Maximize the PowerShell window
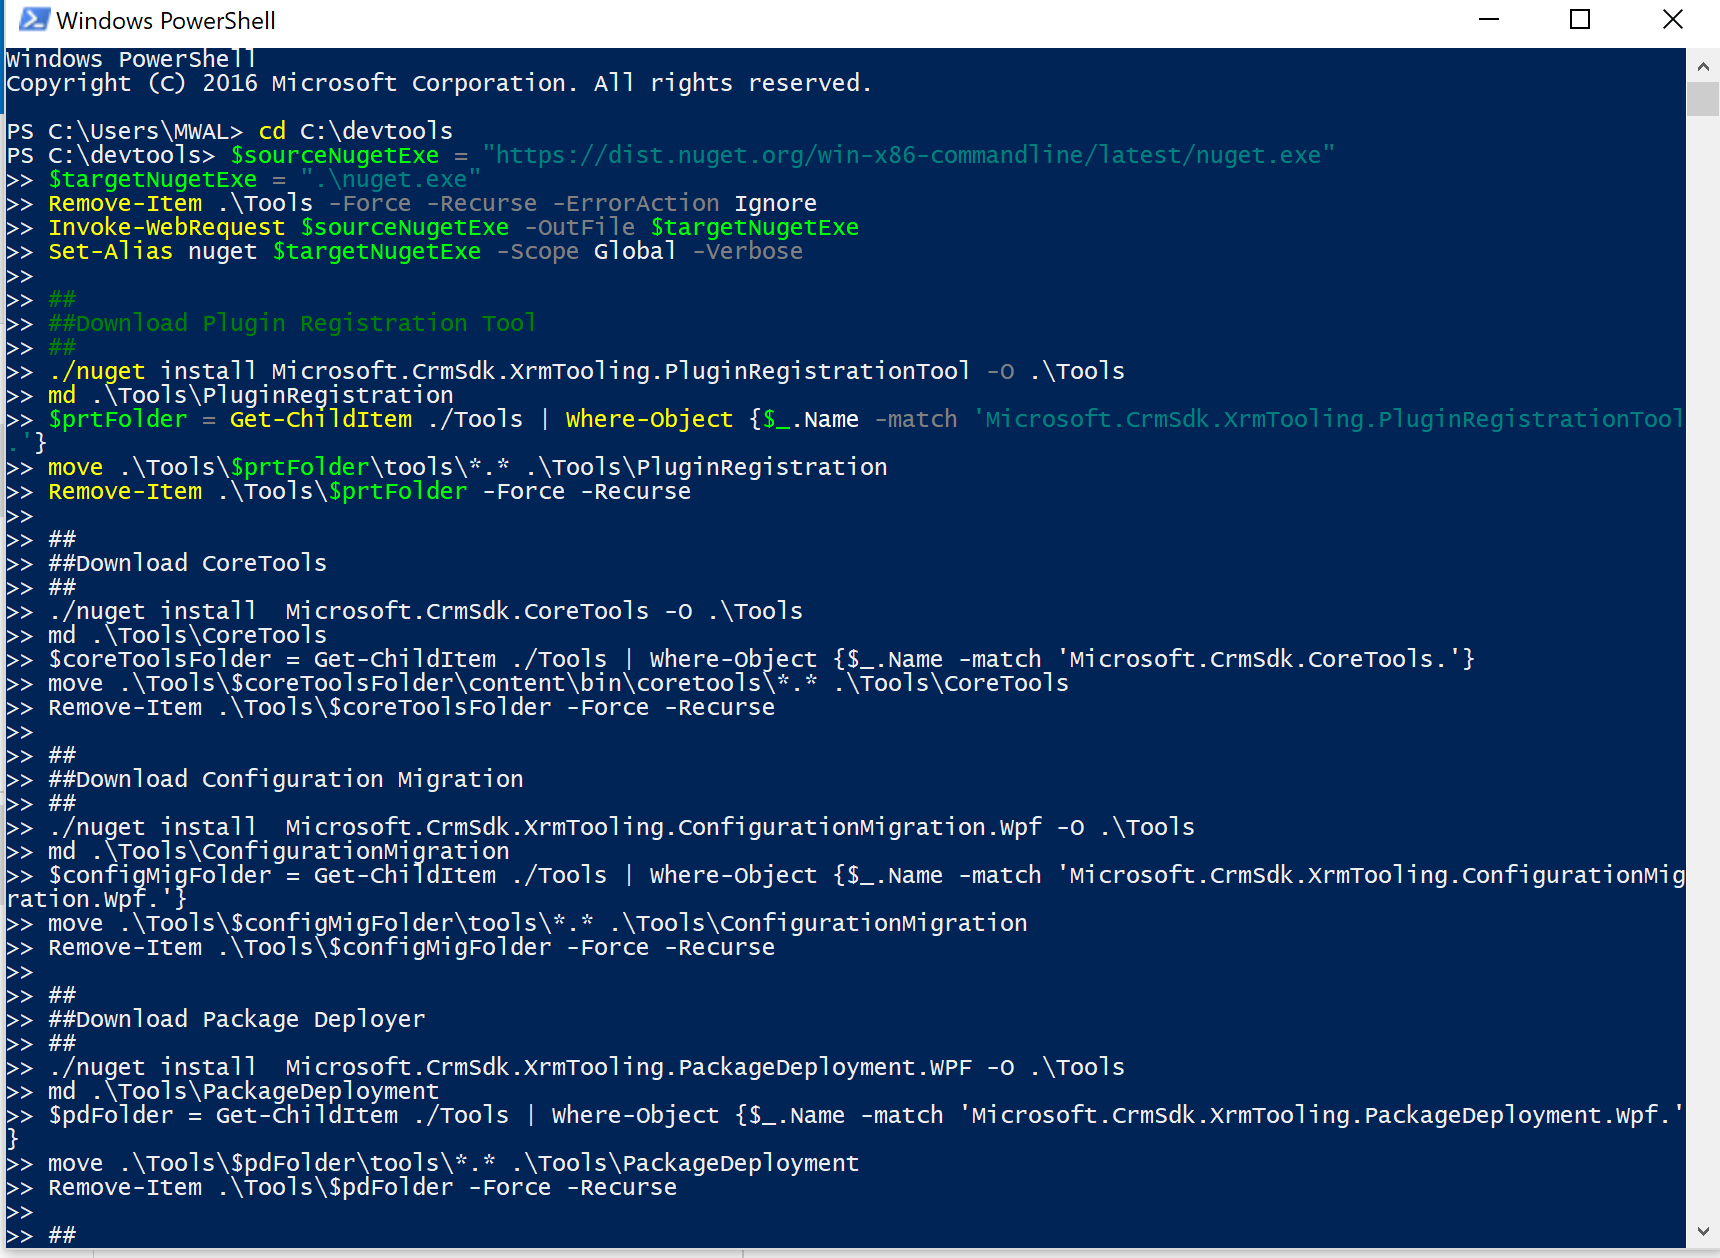 click(x=1580, y=19)
